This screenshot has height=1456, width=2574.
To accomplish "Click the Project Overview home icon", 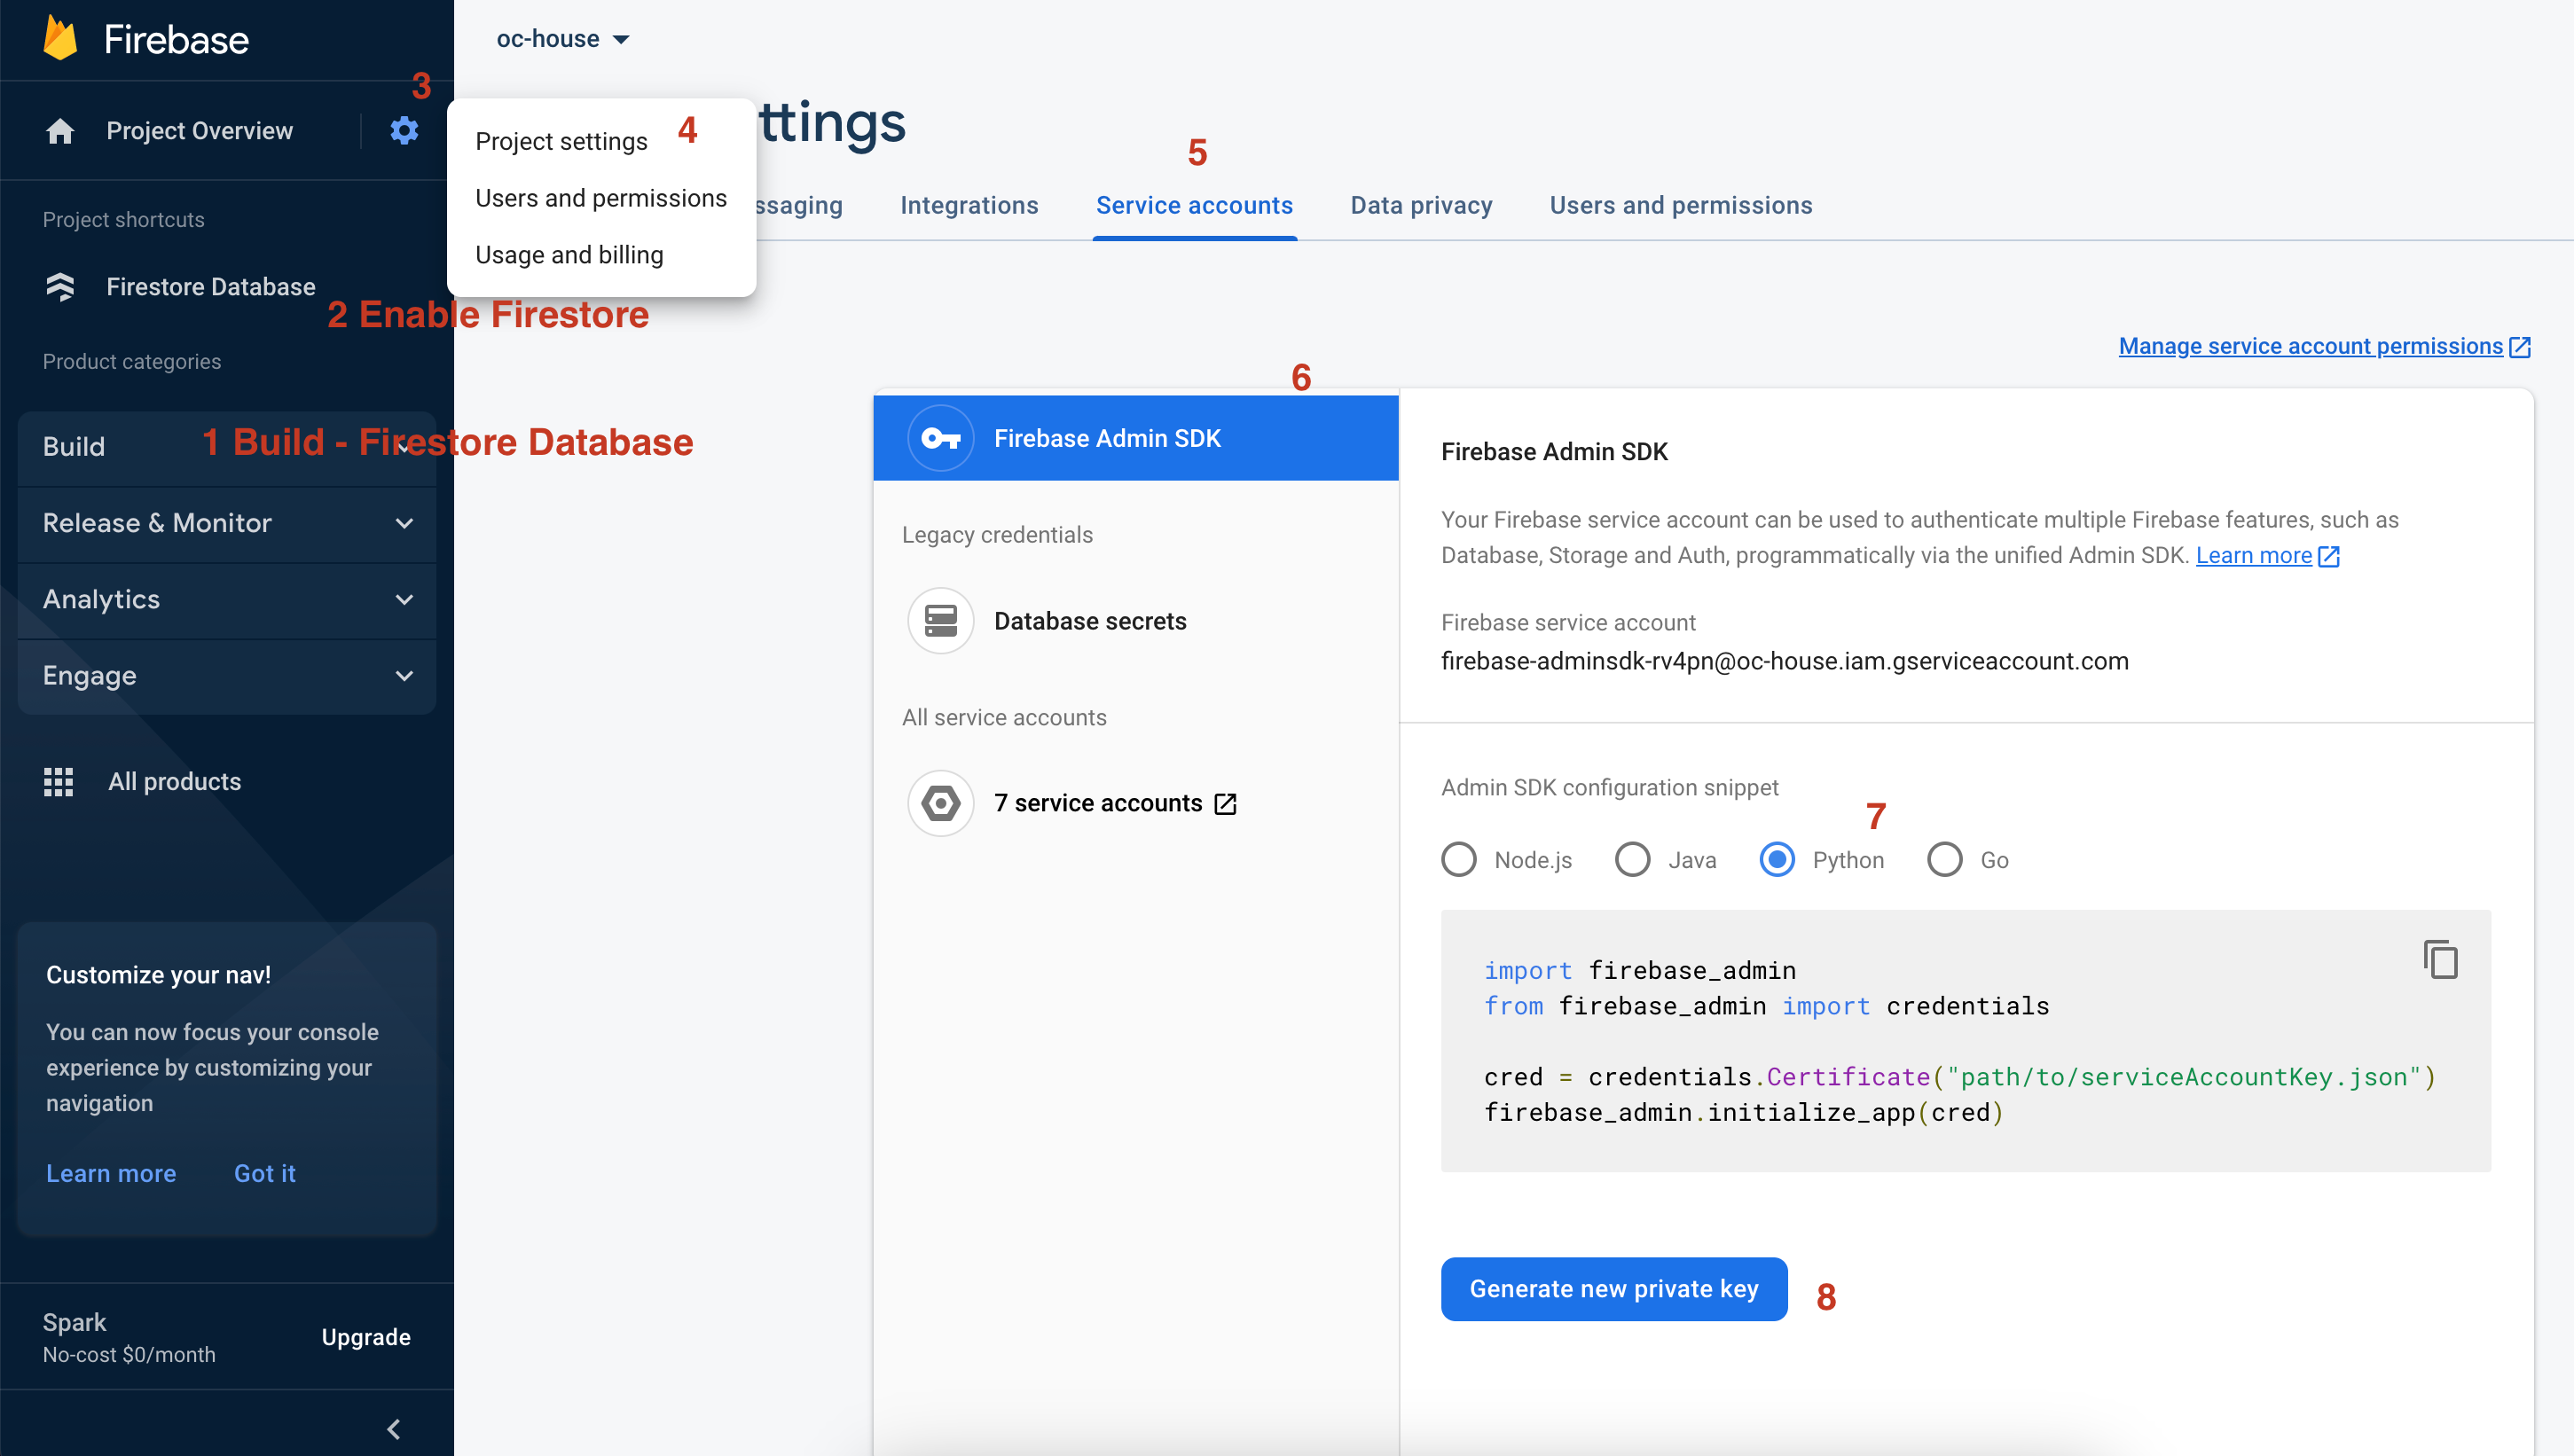I will coord(59,129).
